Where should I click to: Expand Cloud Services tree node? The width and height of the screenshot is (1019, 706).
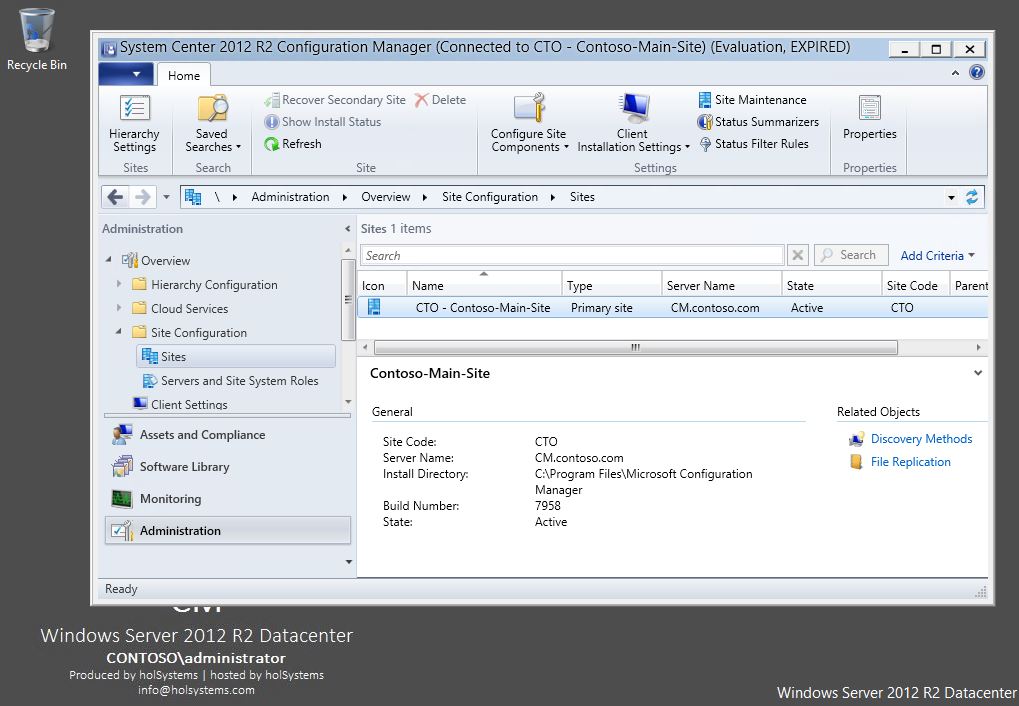118,307
